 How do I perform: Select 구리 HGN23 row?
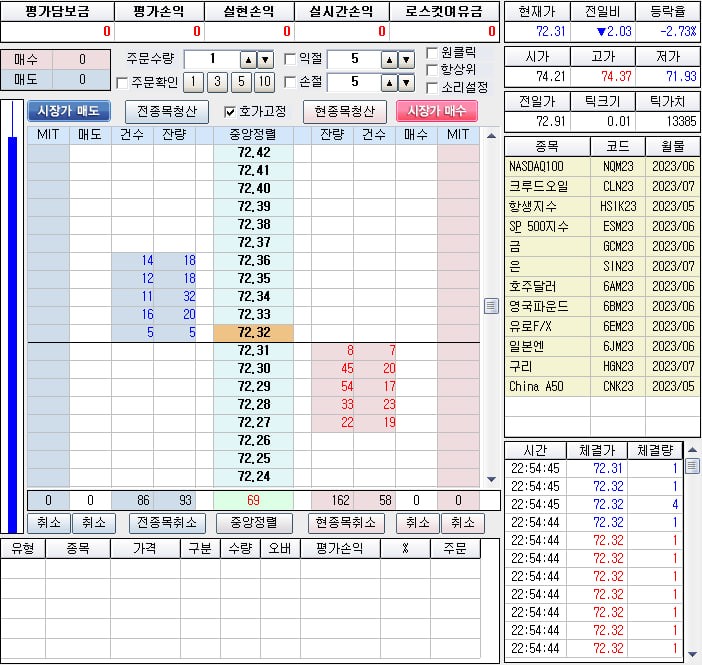click(602, 366)
